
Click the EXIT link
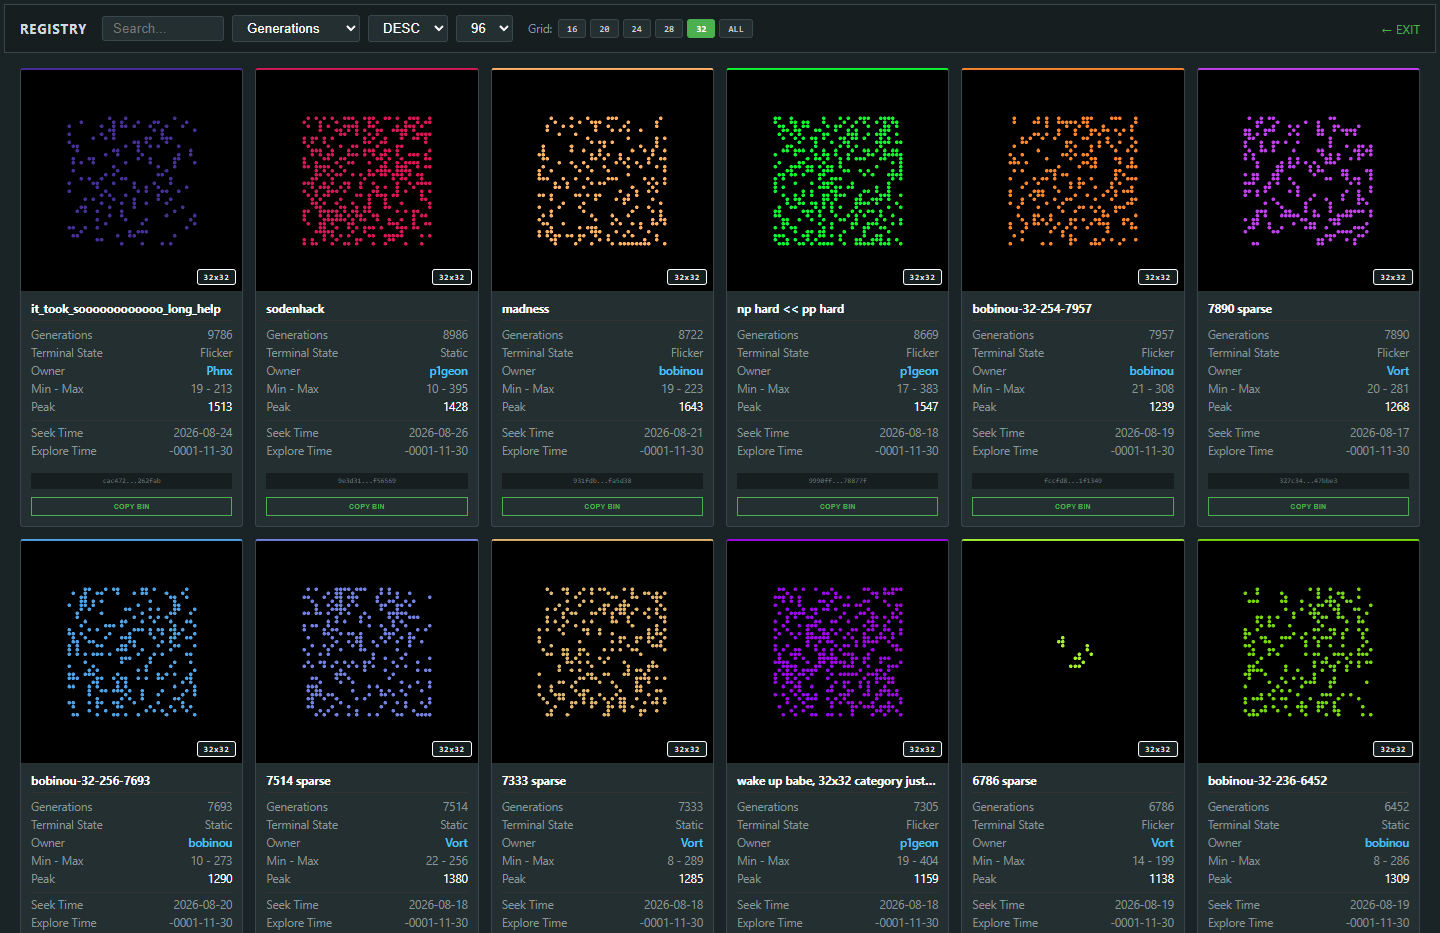click(1400, 30)
